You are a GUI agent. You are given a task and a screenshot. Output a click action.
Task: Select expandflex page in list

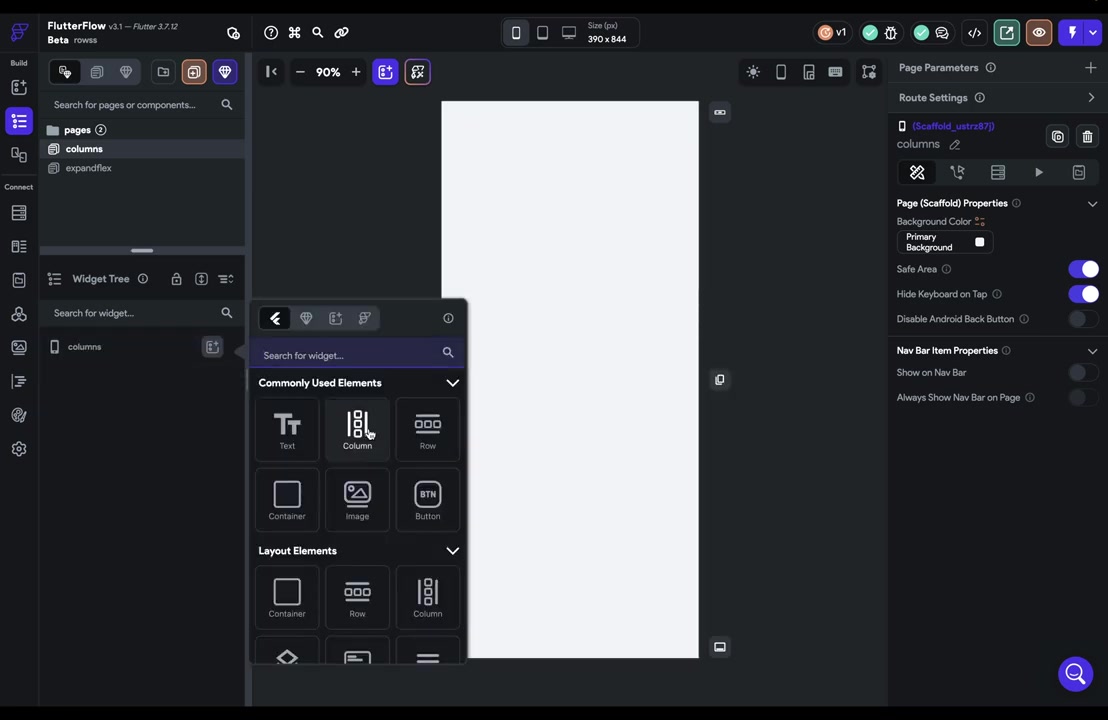[x=88, y=168]
